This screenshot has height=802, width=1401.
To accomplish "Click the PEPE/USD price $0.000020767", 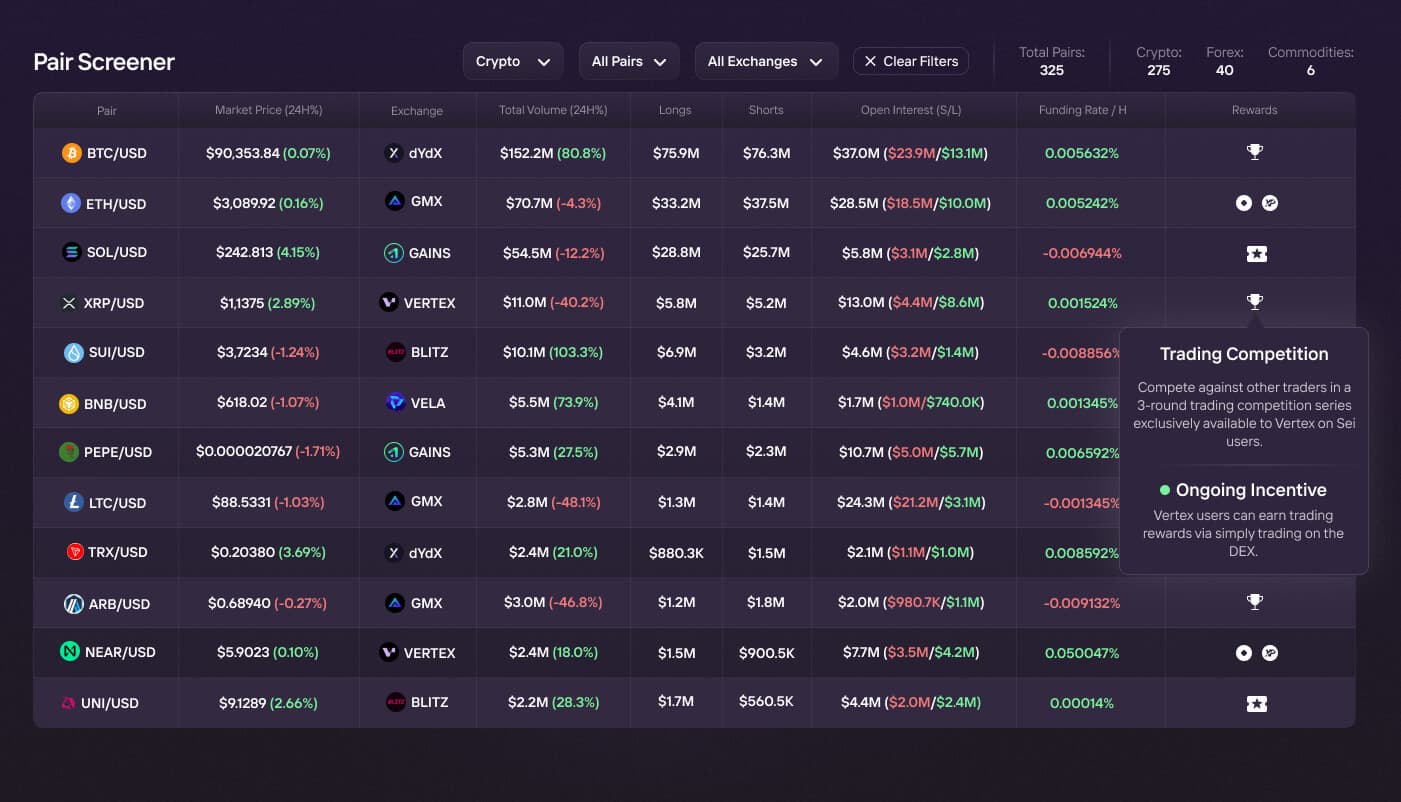I will pyautogui.click(x=244, y=452).
